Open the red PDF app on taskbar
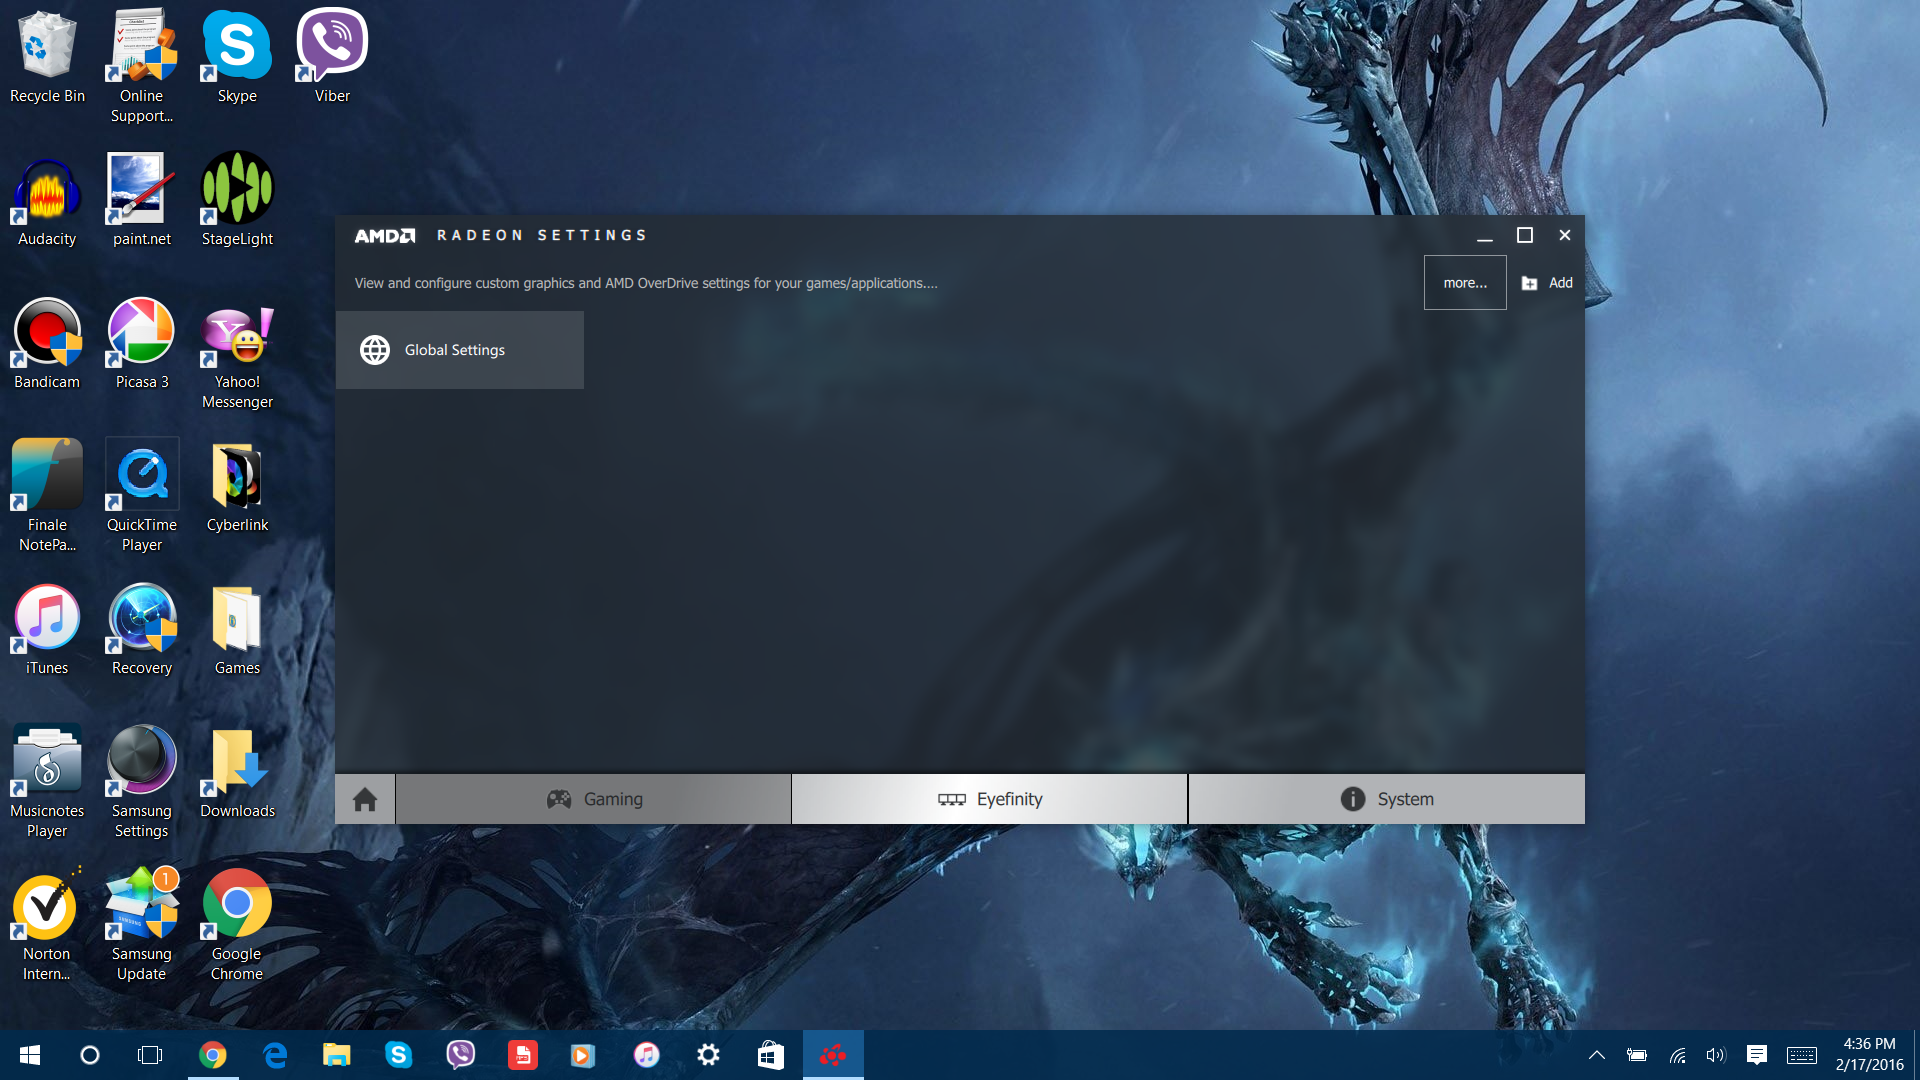 (x=522, y=1055)
